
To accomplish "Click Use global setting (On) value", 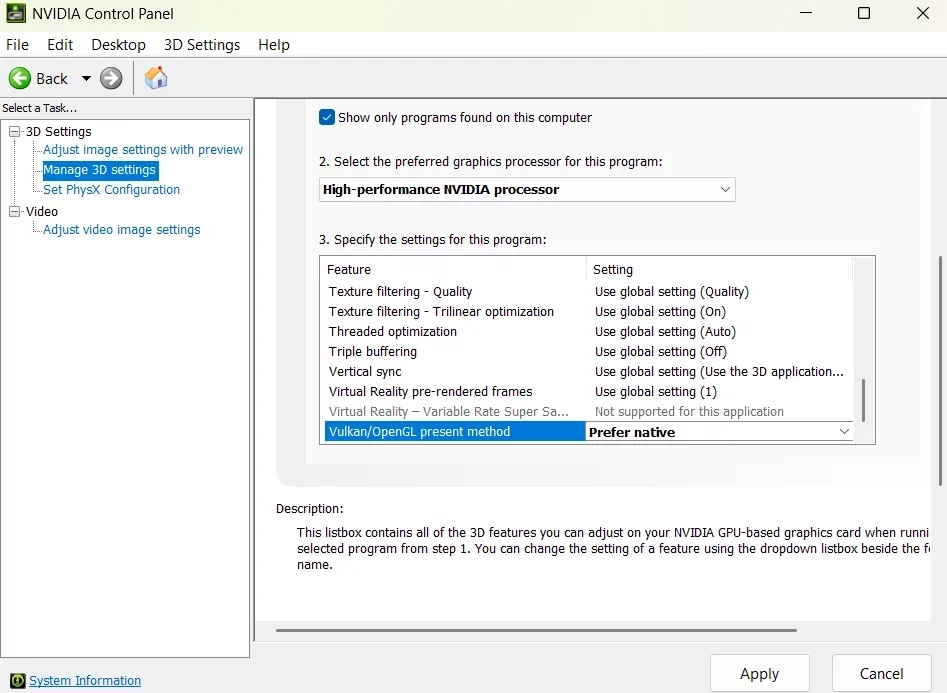I will click(x=660, y=311).
